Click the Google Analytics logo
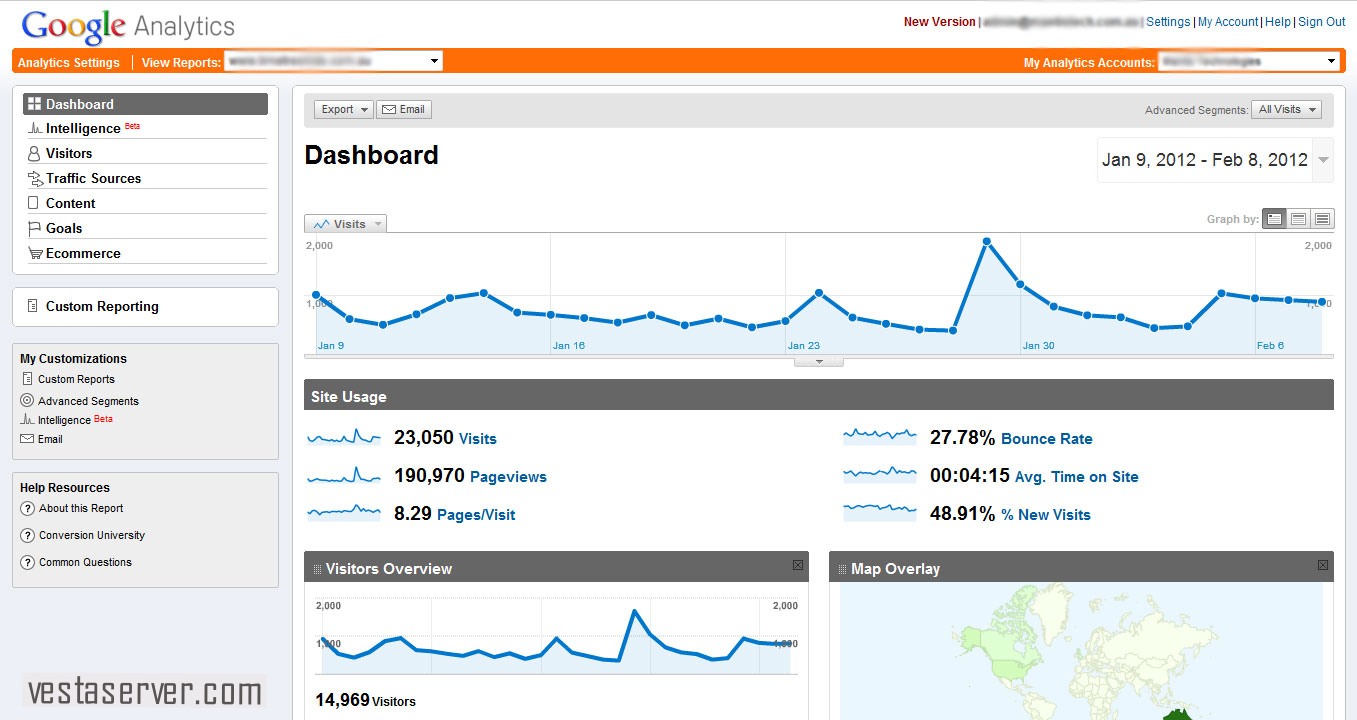Screen dimensions: 1357x720 [128, 26]
